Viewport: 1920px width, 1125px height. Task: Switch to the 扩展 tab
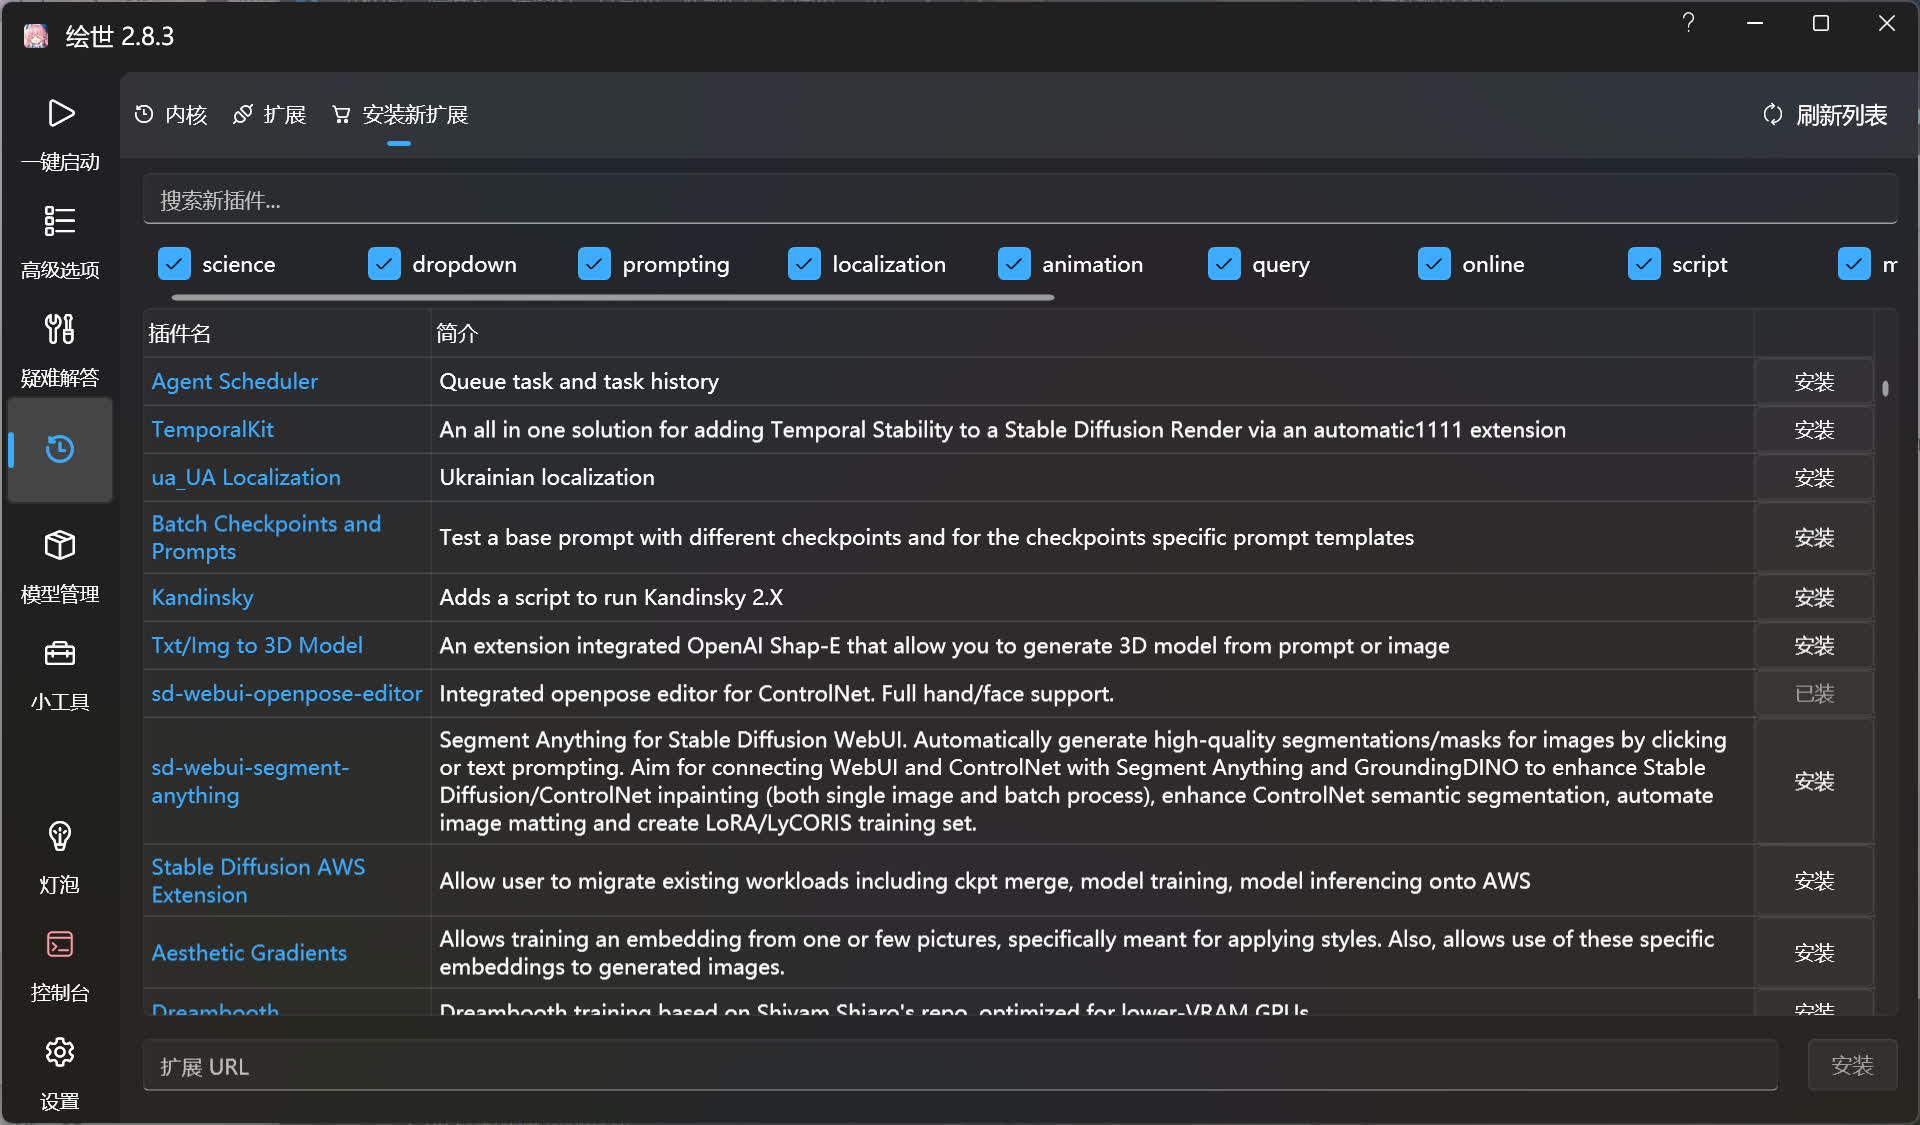click(270, 115)
